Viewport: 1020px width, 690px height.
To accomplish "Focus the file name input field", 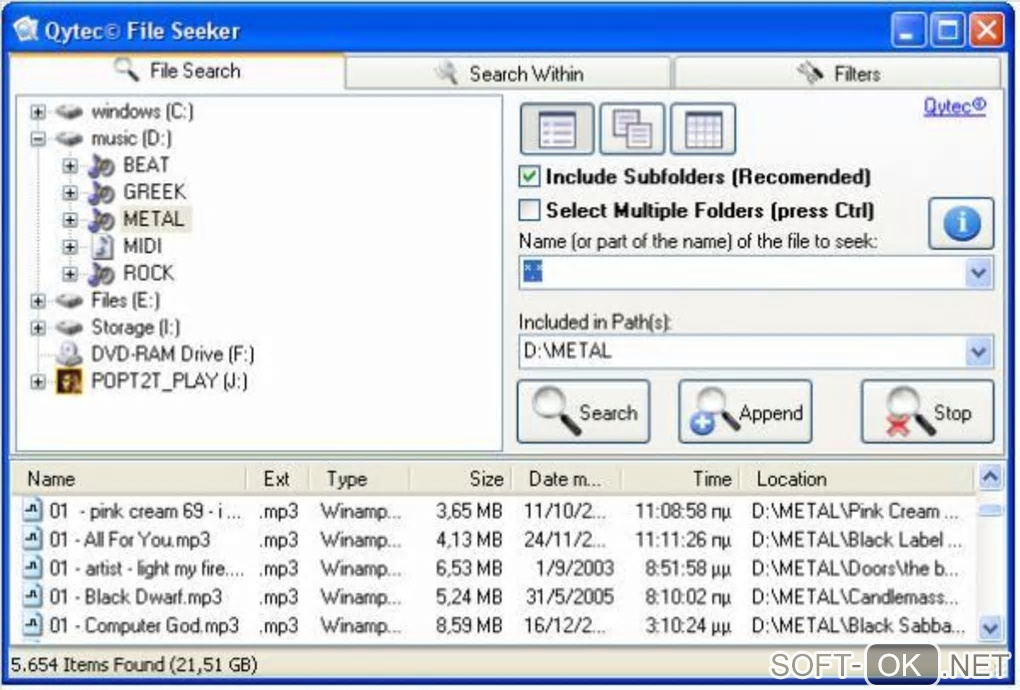I will coord(743,273).
